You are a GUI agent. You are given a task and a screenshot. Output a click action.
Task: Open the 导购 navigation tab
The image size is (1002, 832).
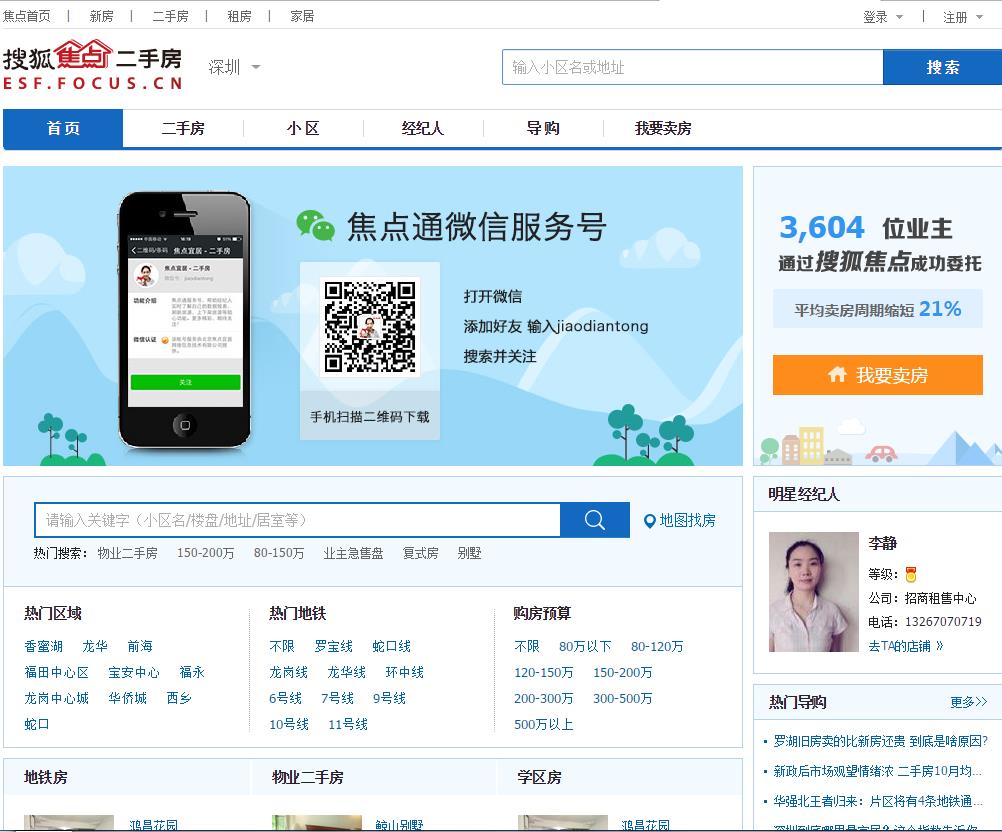point(543,128)
